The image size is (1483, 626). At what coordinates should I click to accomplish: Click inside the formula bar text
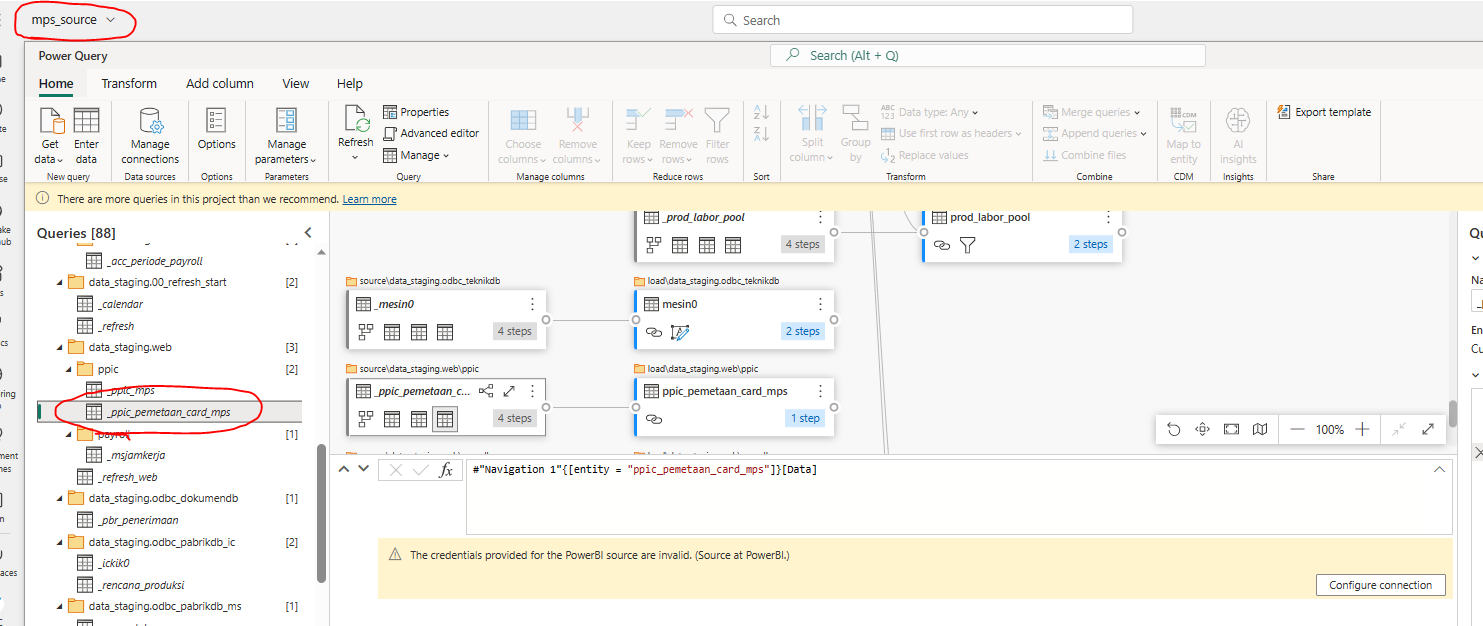tap(958, 496)
